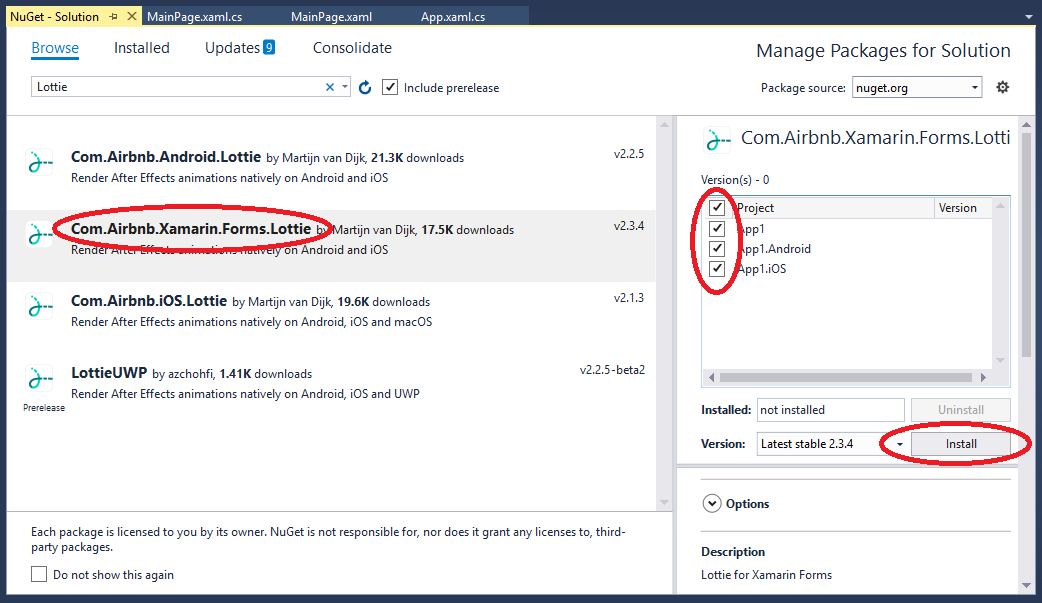Toggle Include prerelease checkbox

point(390,87)
